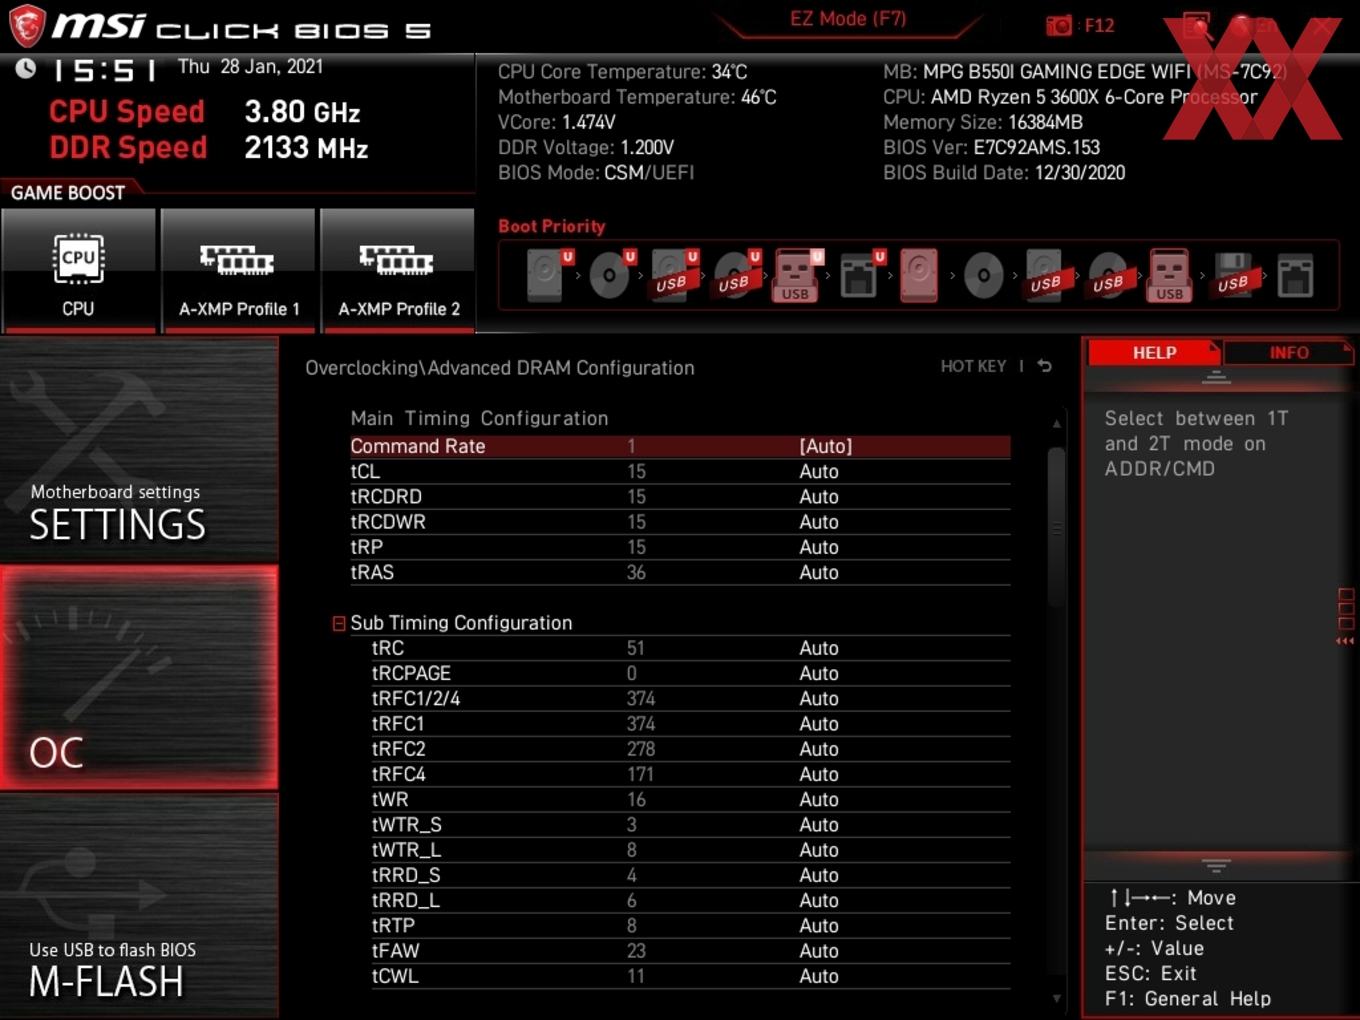Select the tRRD_L timing row

690,900
